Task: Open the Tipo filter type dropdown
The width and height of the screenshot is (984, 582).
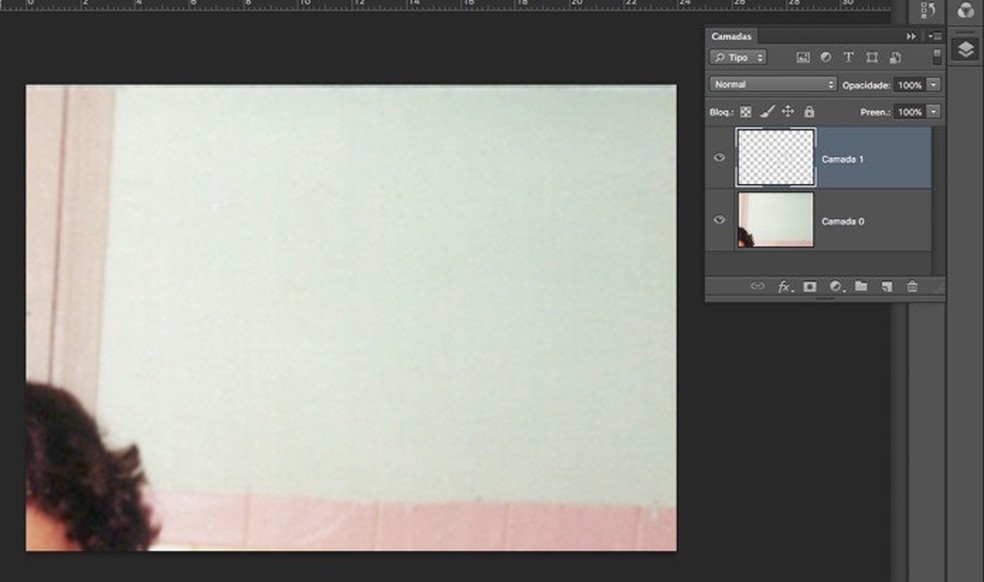Action: (738, 57)
